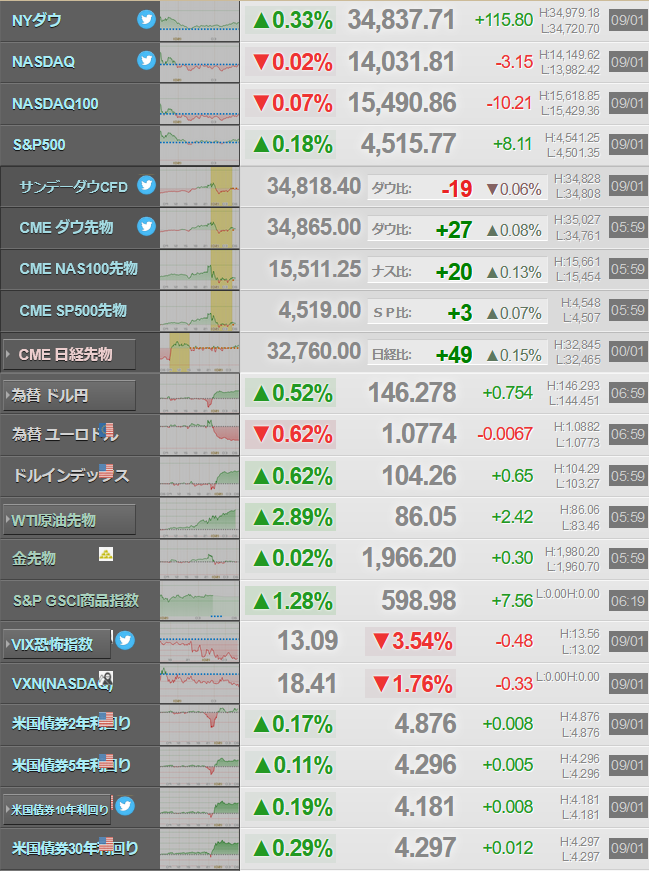
Task: Click the NASDAQ100 value 15,490.86
Action: tap(402, 103)
